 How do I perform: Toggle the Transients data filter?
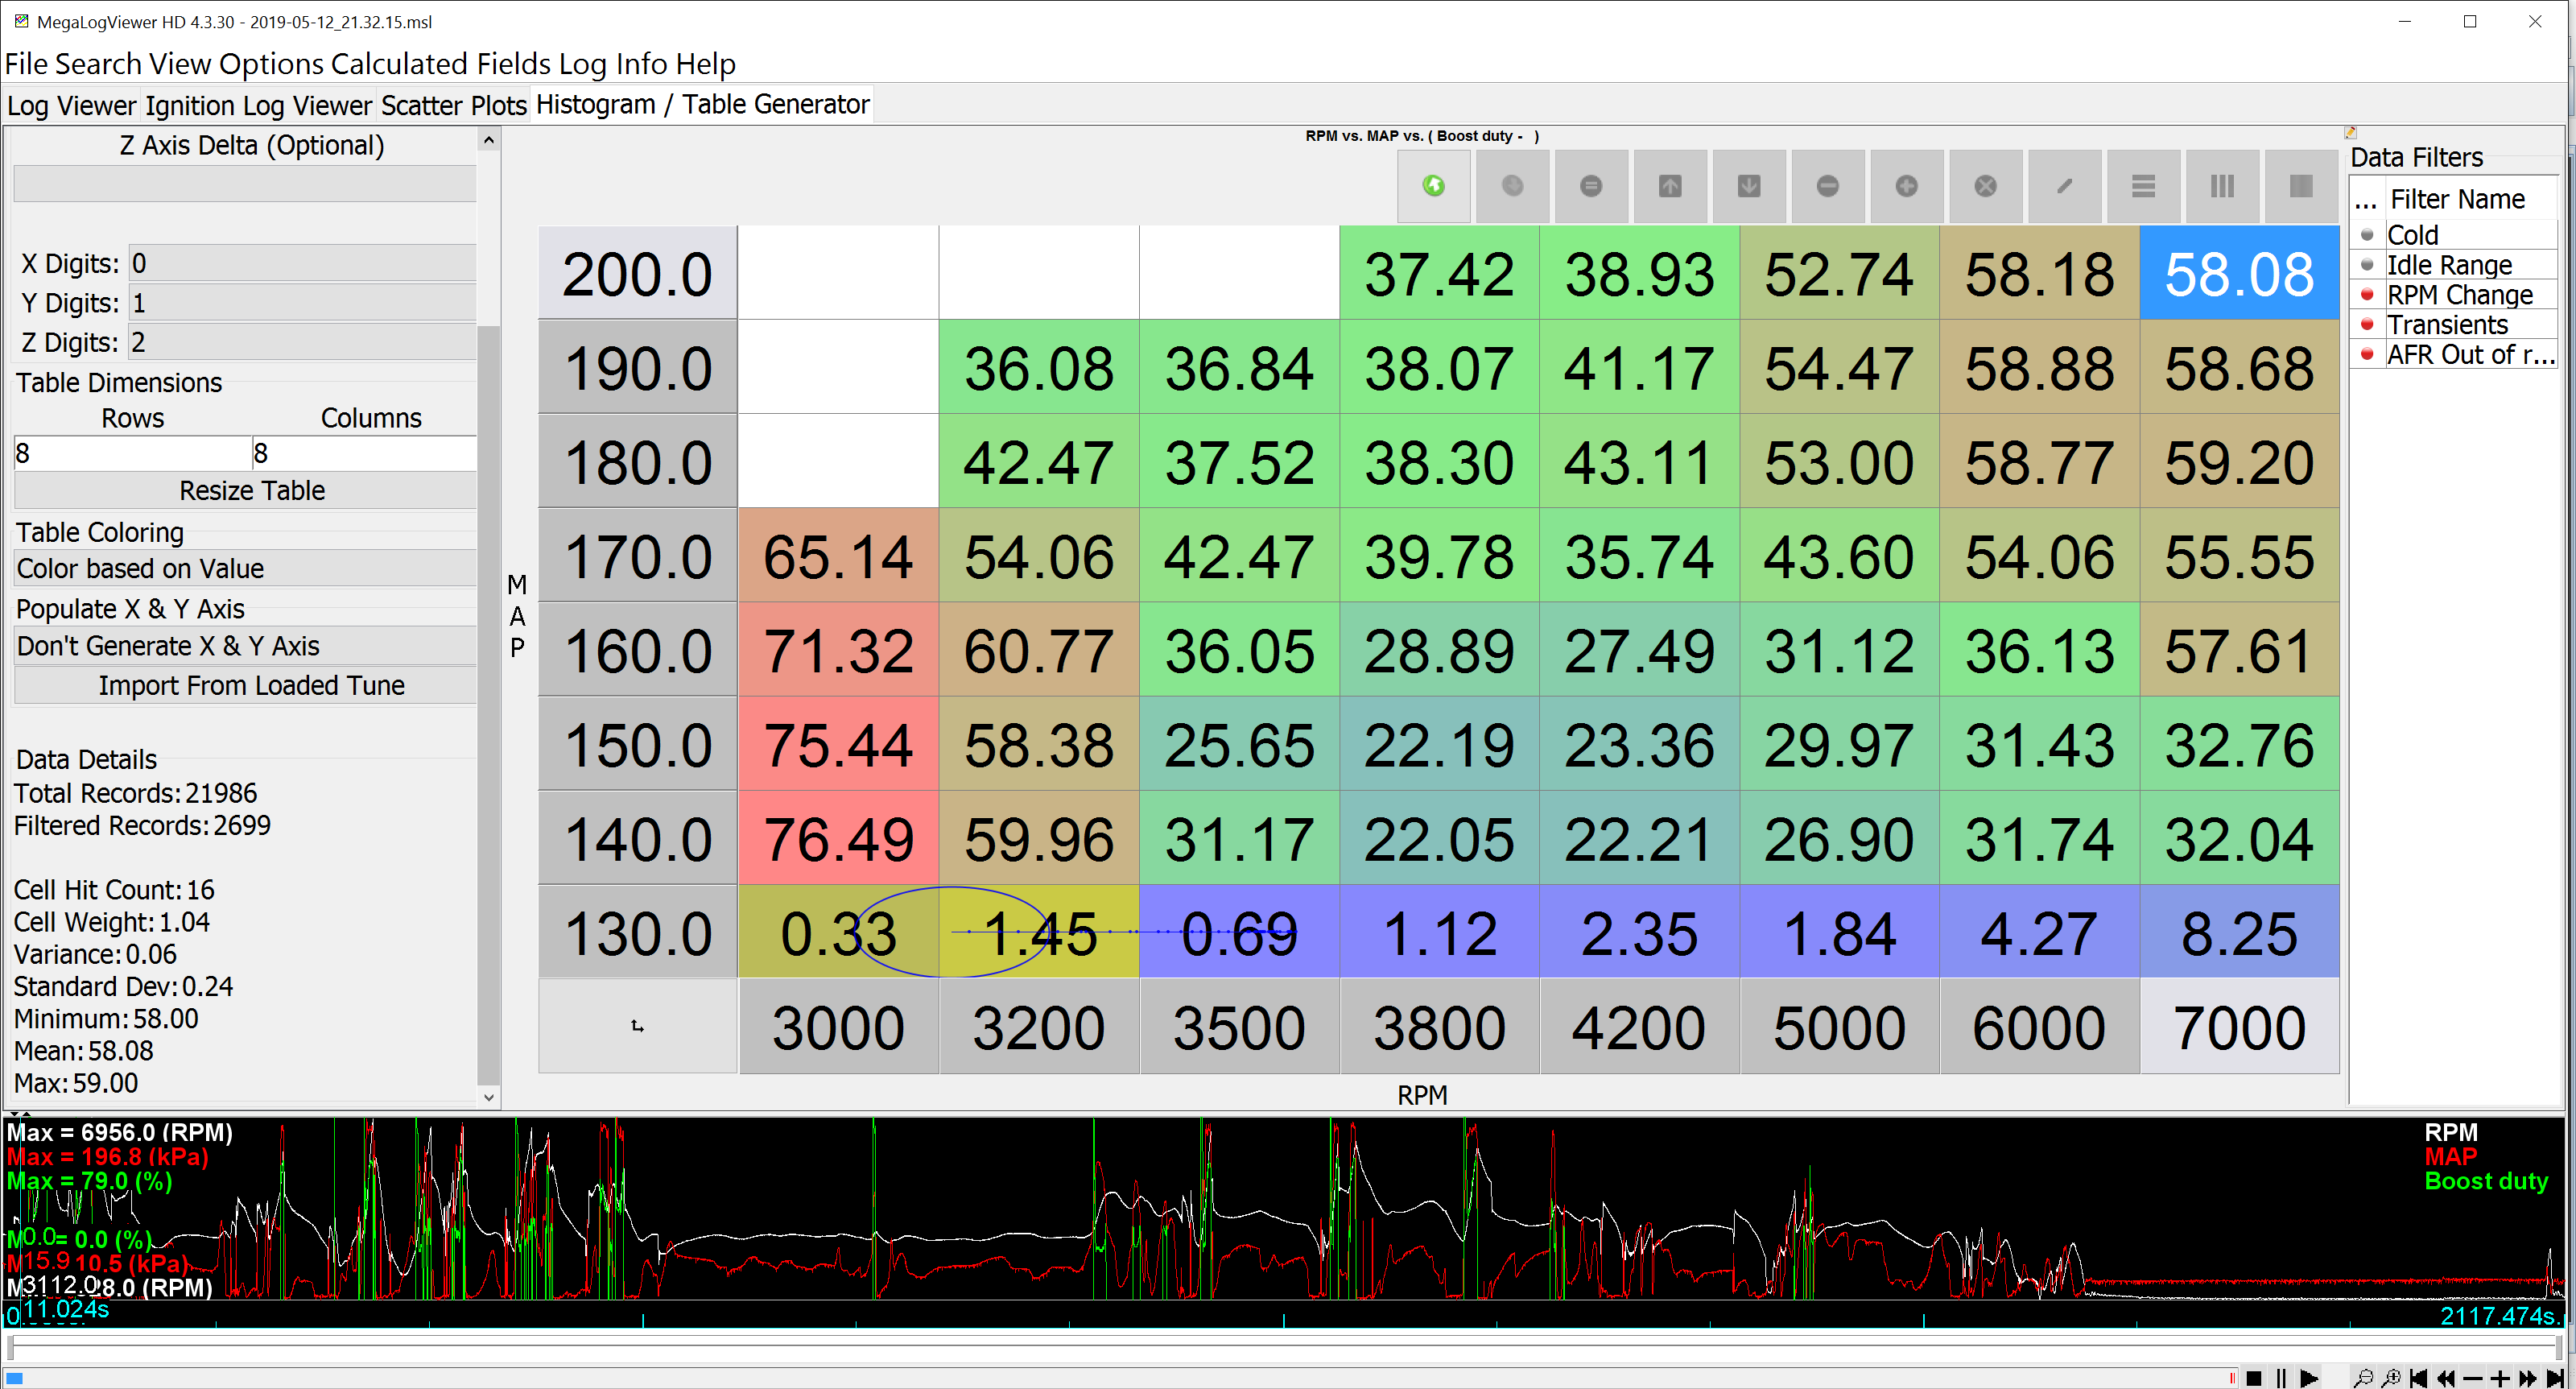(x=2367, y=325)
